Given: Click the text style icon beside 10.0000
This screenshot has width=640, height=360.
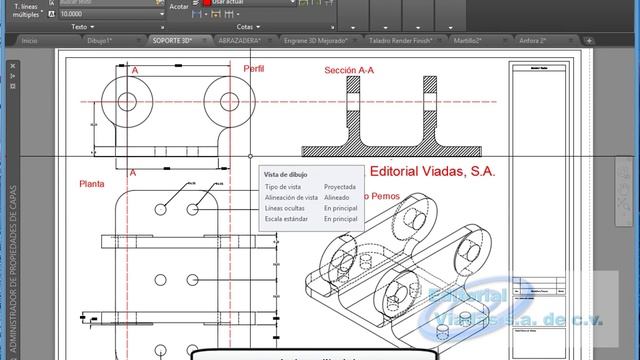Looking at the screenshot, I should pos(51,14).
